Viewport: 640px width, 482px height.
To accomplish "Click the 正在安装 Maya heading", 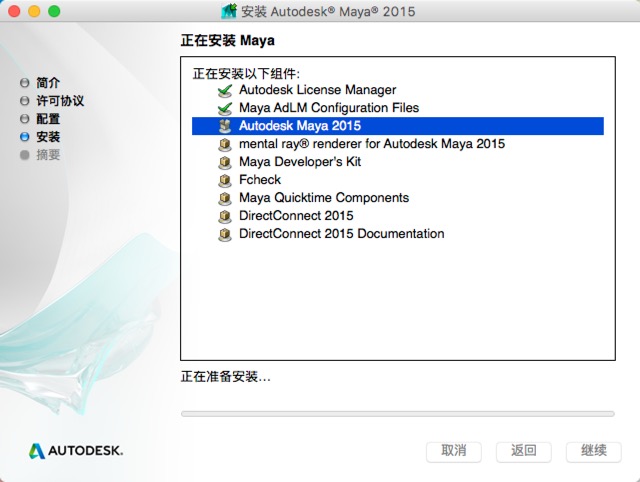I will pyautogui.click(x=227, y=40).
